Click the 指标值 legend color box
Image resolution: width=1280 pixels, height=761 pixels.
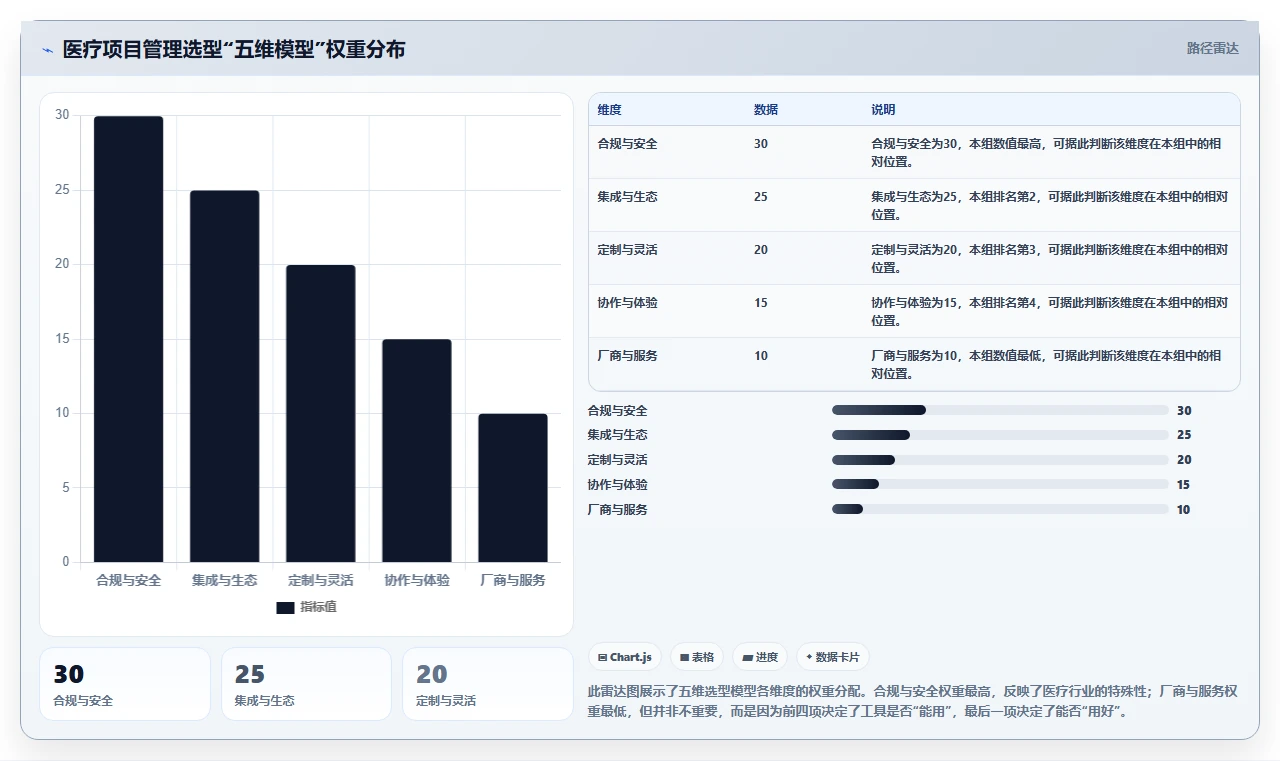point(285,607)
